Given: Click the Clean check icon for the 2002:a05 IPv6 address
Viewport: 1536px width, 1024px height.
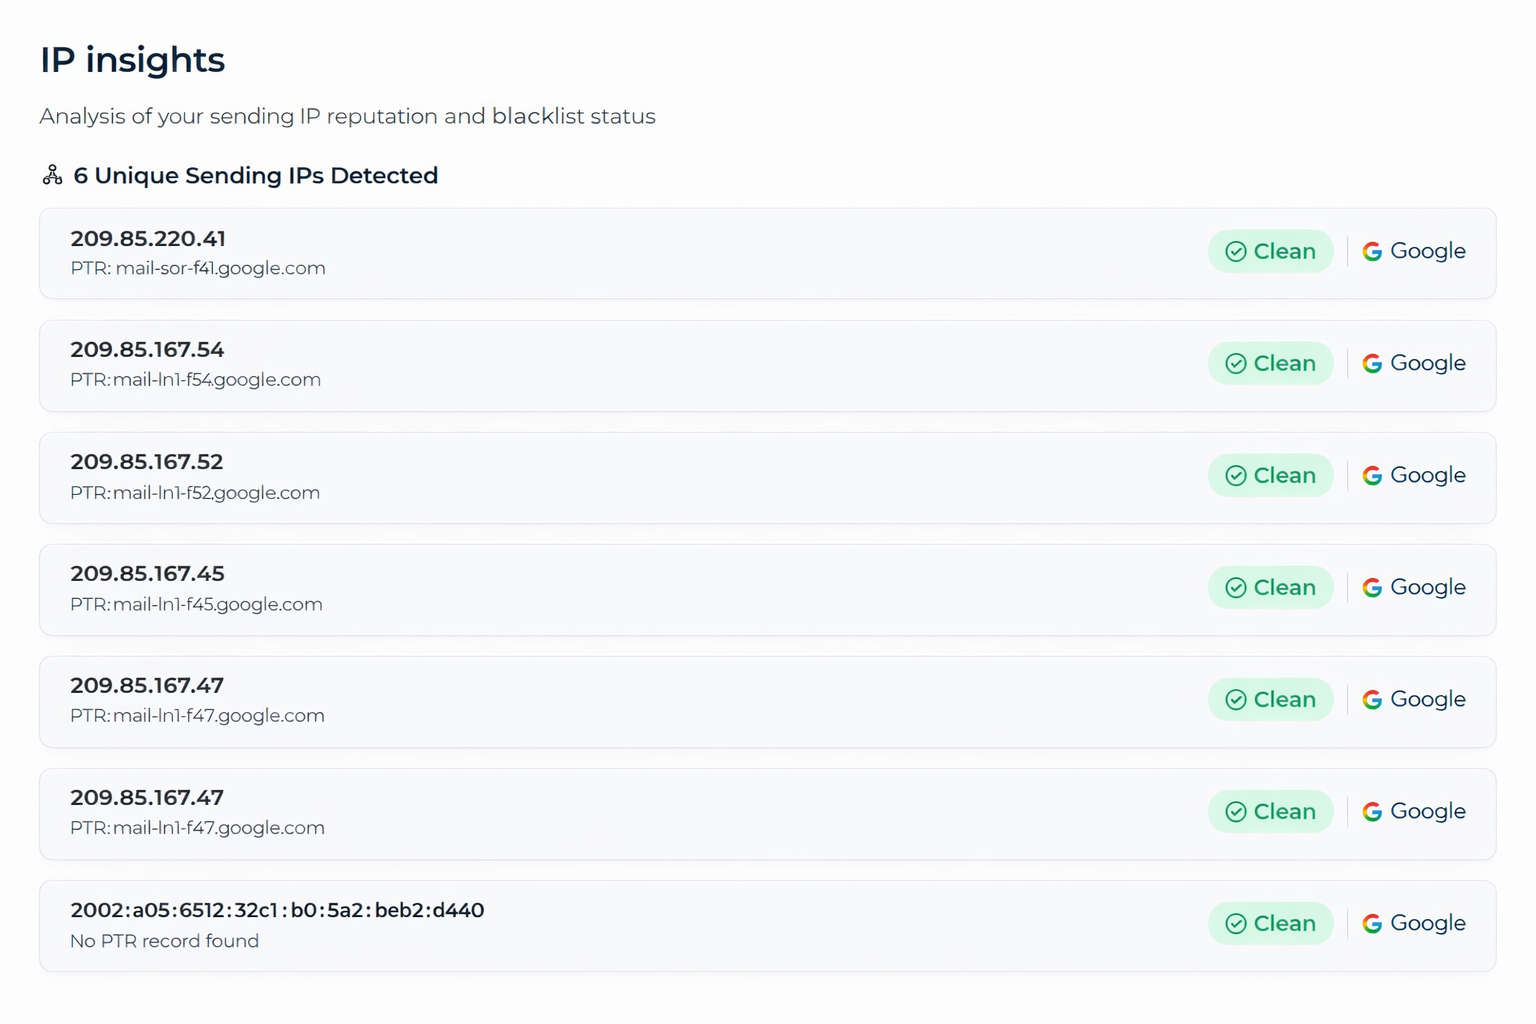Looking at the screenshot, I should [x=1236, y=923].
